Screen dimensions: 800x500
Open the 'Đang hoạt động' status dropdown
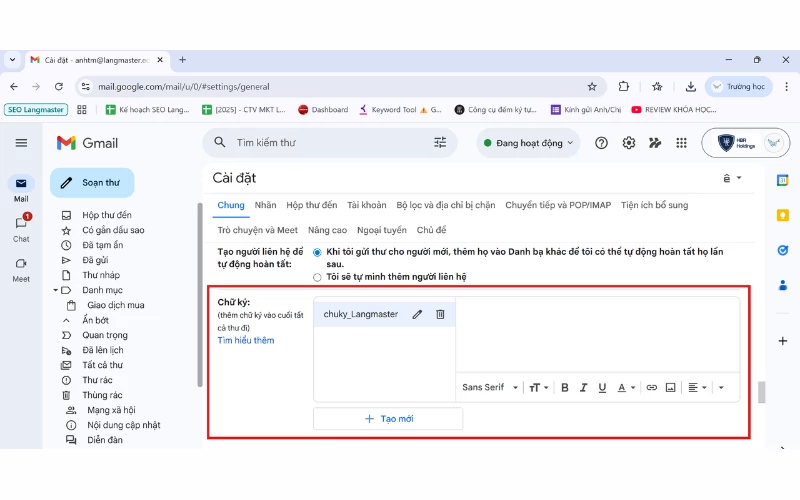pyautogui.click(x=529, y=143)
